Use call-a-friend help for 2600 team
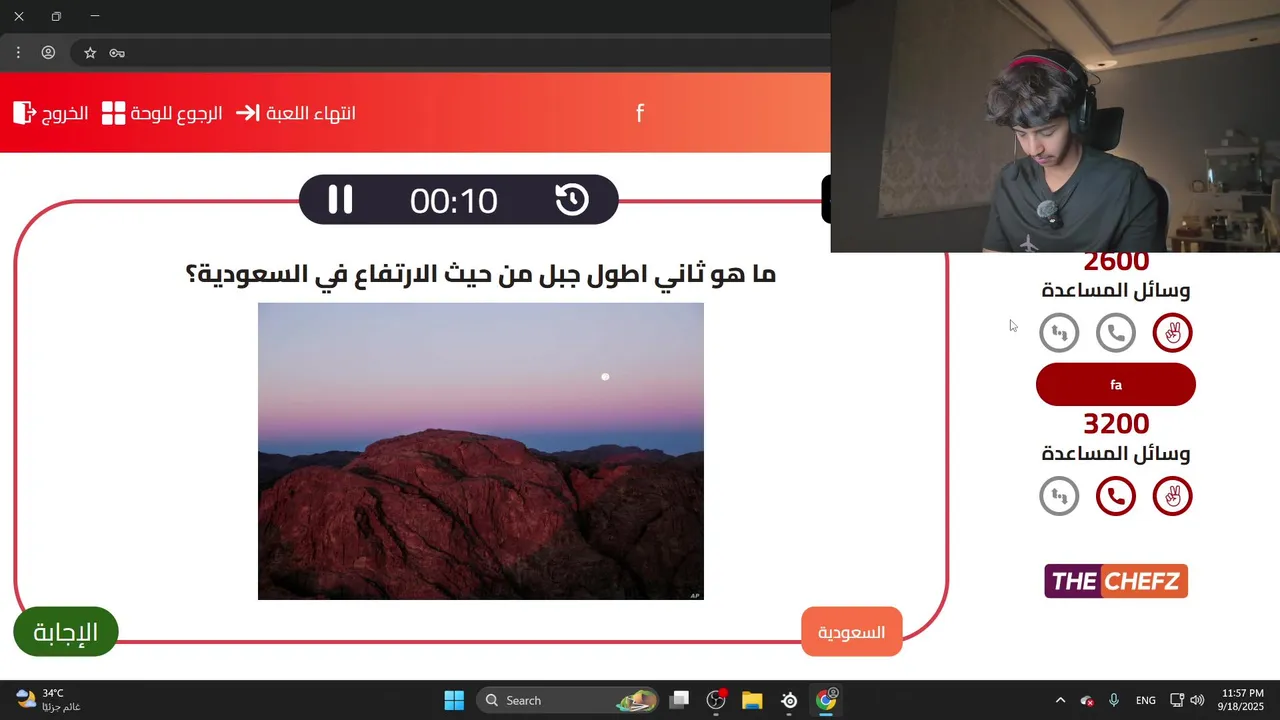 click(1116, 333)
